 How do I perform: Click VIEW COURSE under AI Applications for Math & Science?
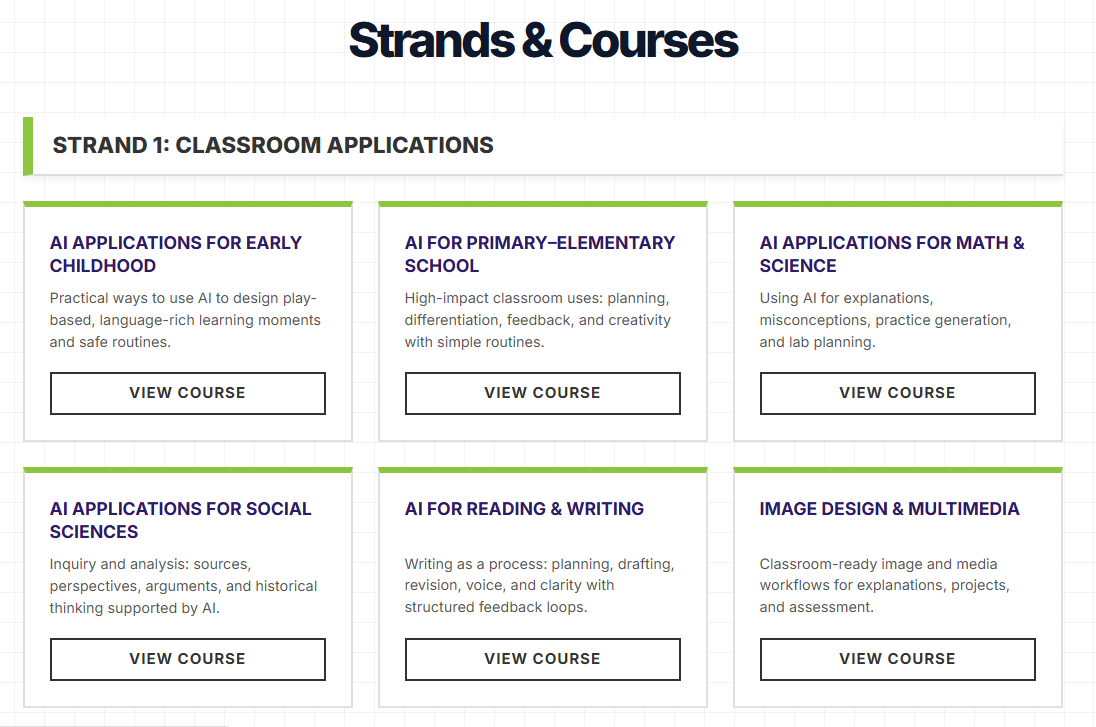coord(897,393)
